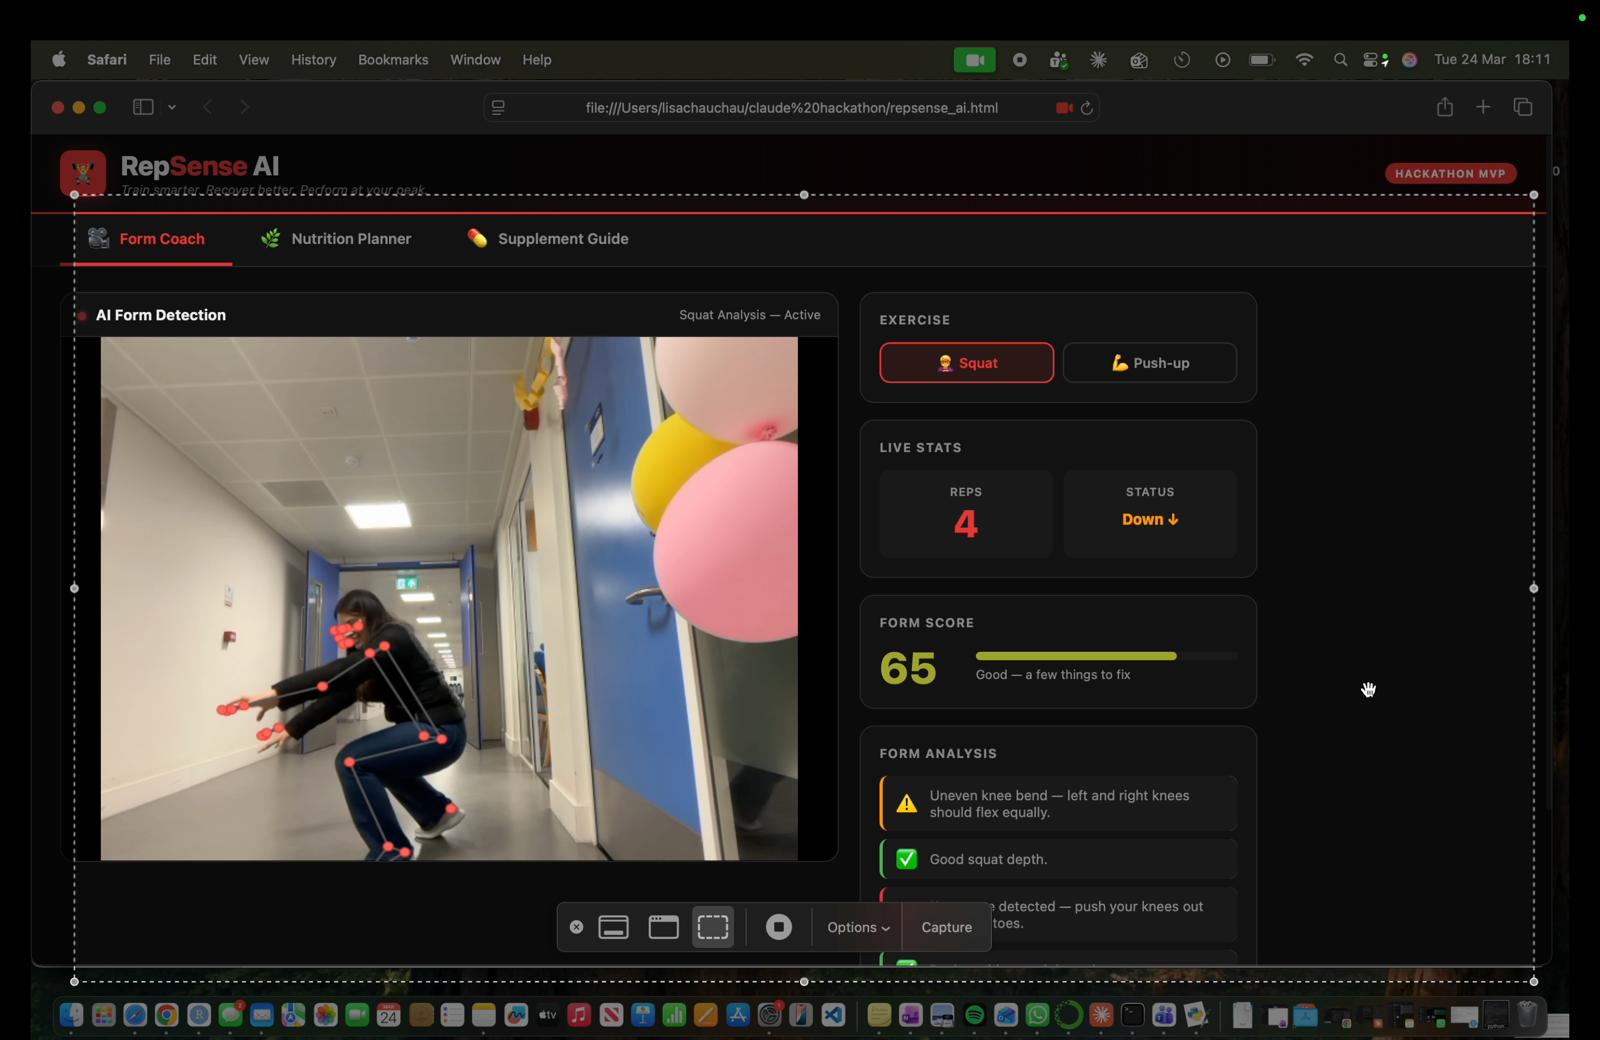Select Capture Selected Window mode
The image size is (1600, 1040).
(664, 927)
